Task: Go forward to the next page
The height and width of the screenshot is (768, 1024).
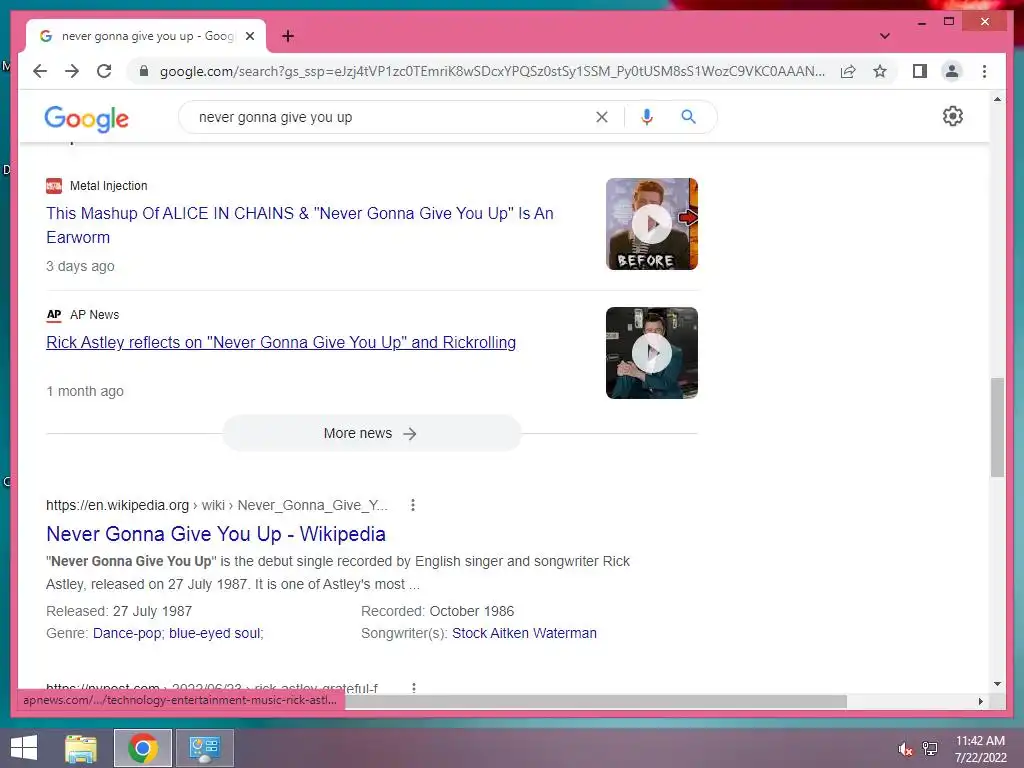Action: (72, 71)
